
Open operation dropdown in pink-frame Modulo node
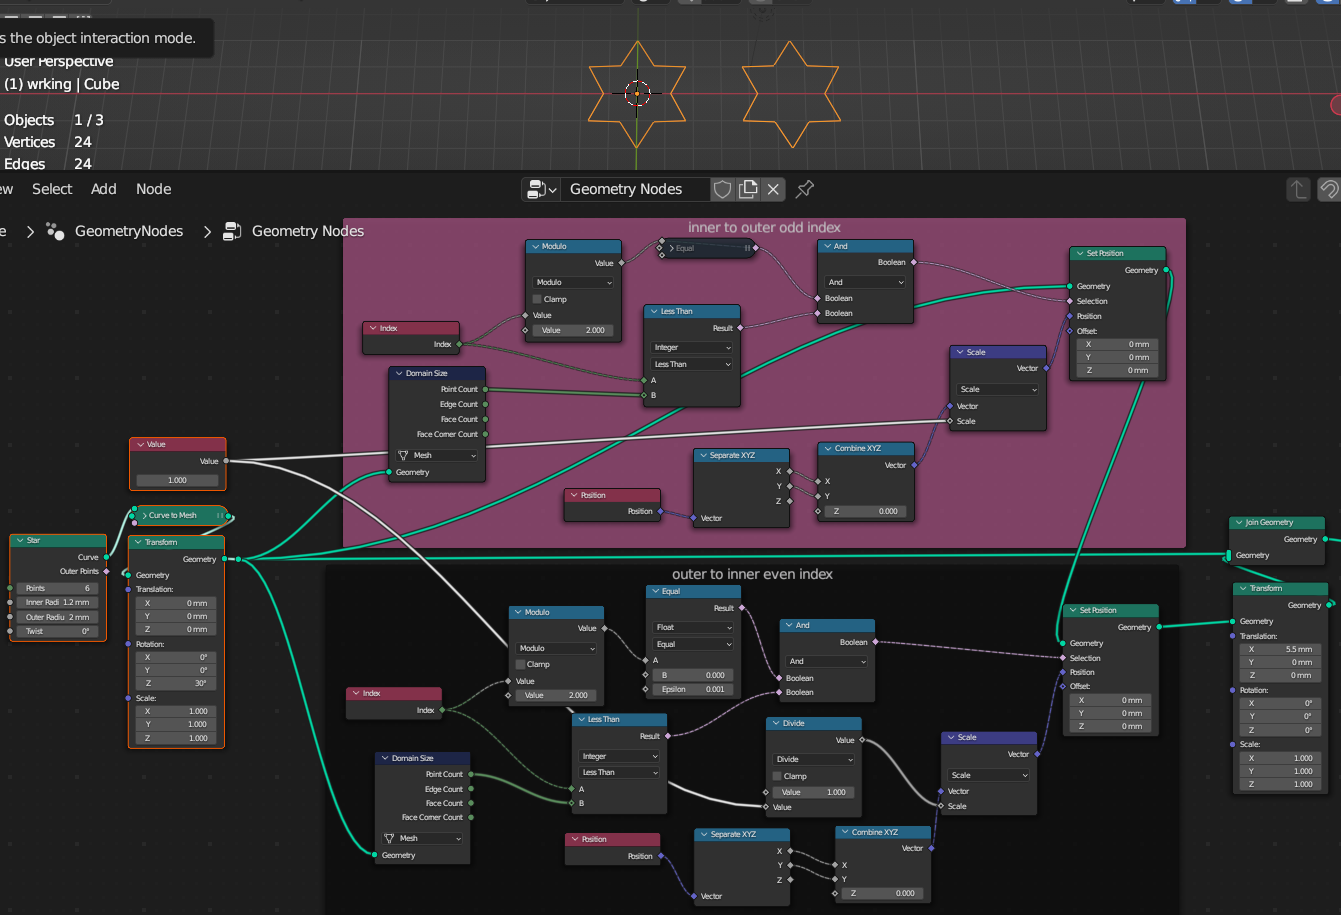(573, 282)
